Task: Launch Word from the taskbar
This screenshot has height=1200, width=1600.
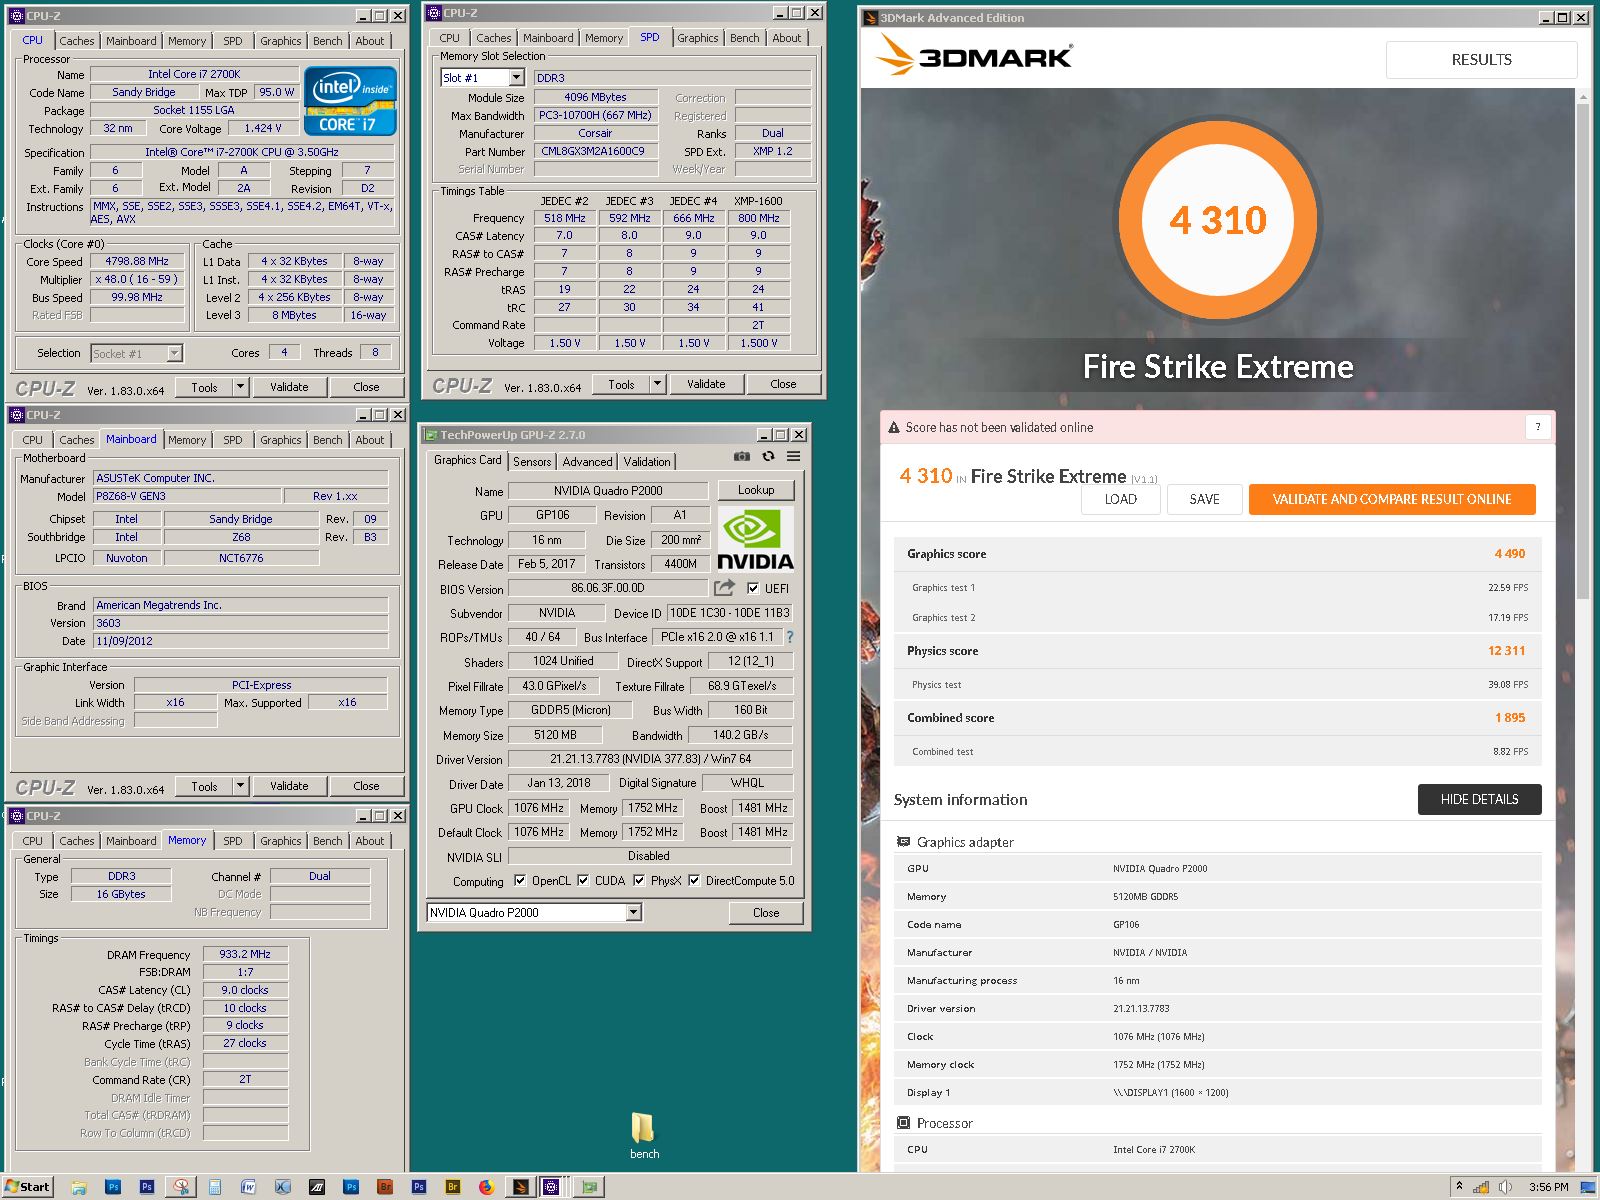Action: (x=249, y=1187)
